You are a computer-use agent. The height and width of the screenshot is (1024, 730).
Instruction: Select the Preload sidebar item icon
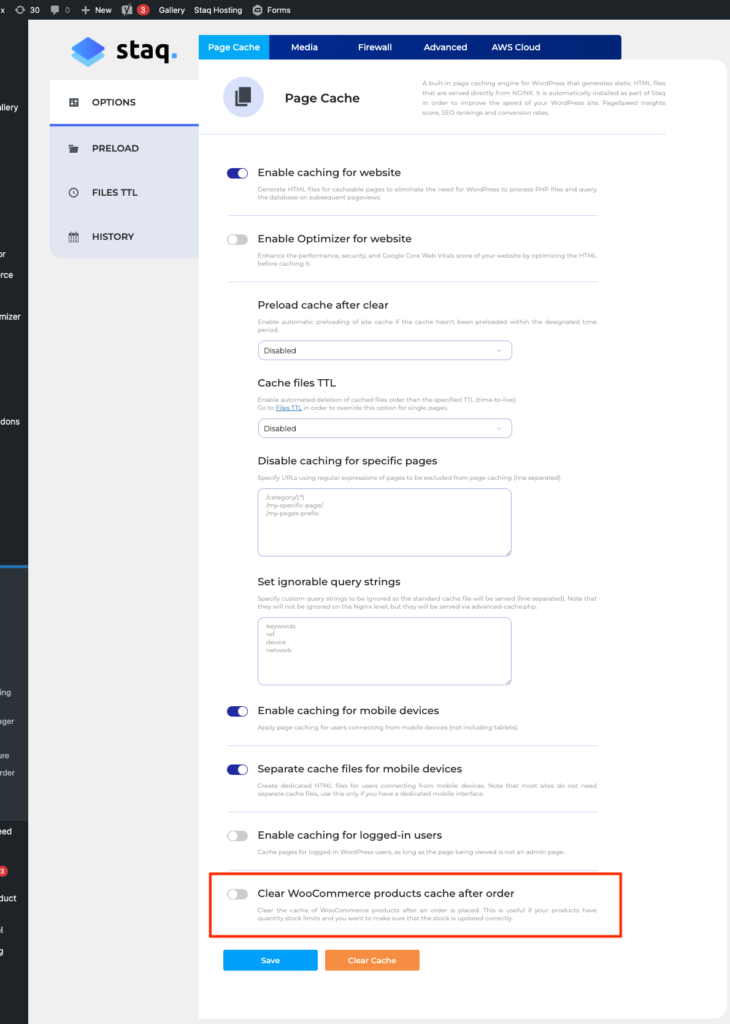(x=72, y=148)
